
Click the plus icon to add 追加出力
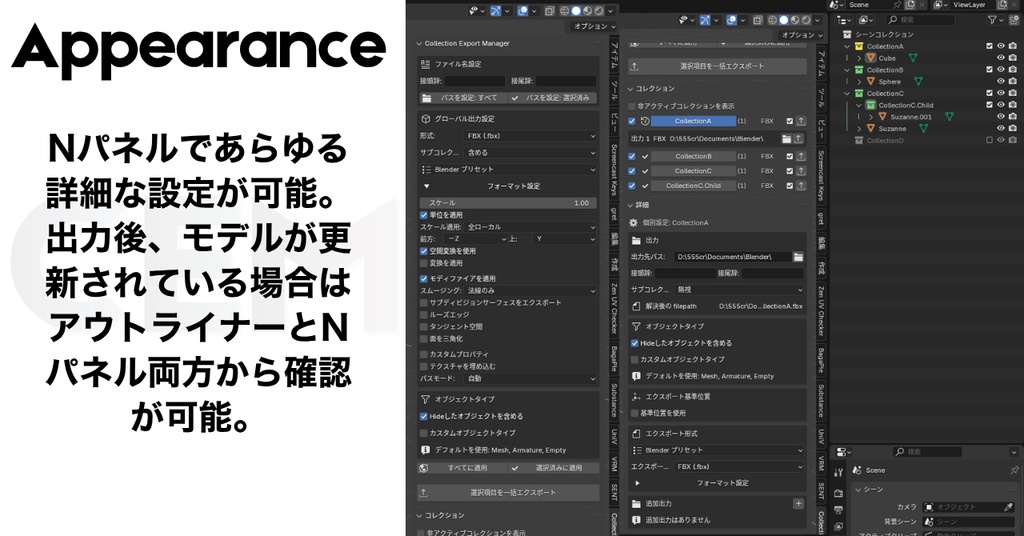(798, 503)
